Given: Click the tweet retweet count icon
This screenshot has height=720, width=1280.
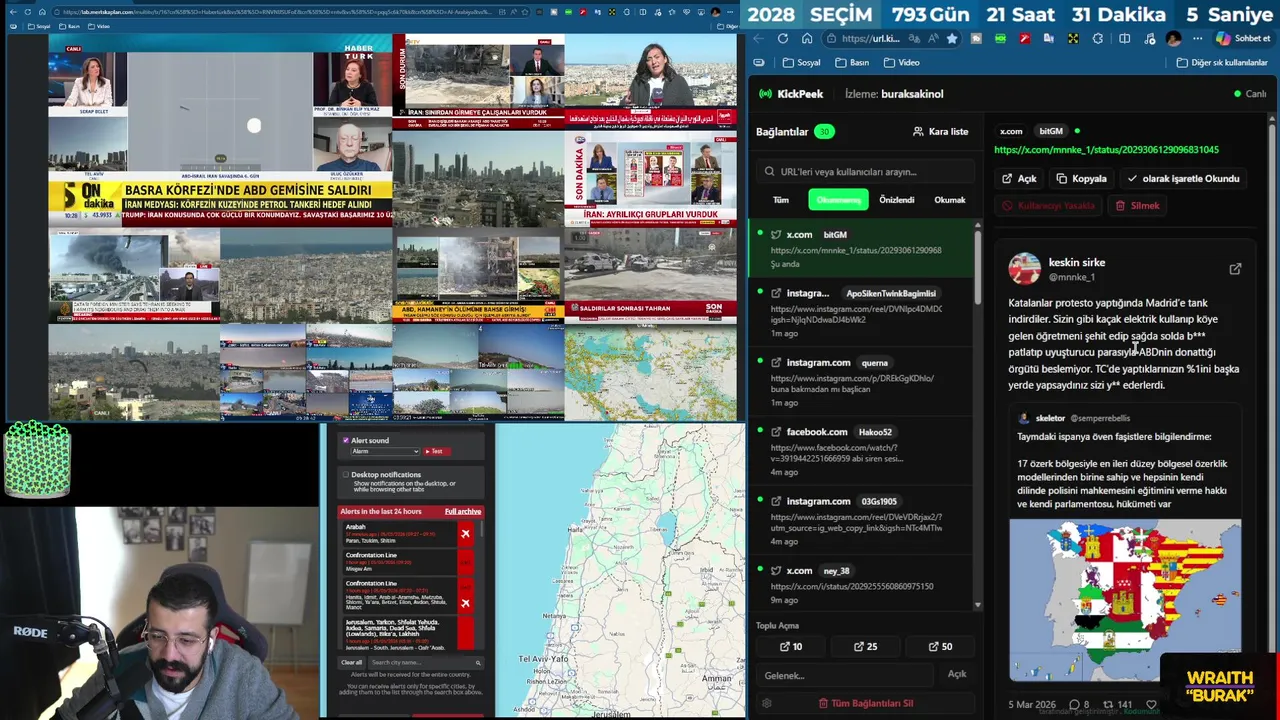Looking at the screenshot, I should pos(1117,705).
